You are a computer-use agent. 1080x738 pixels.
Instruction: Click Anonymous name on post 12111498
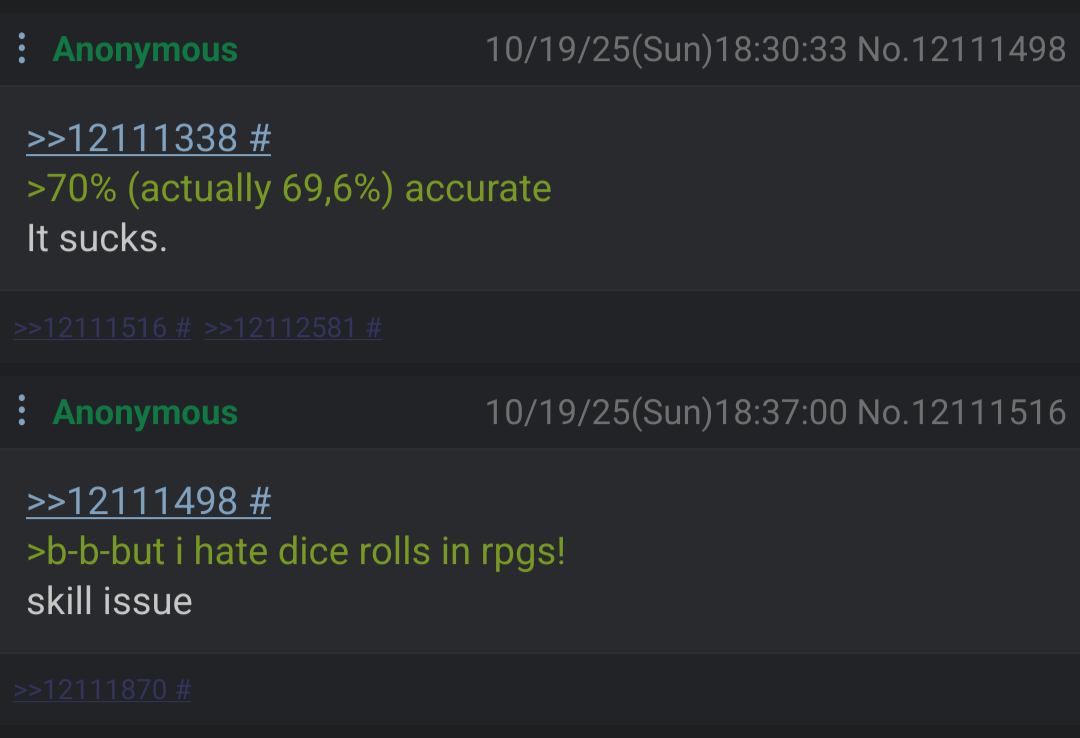[145, 50]
